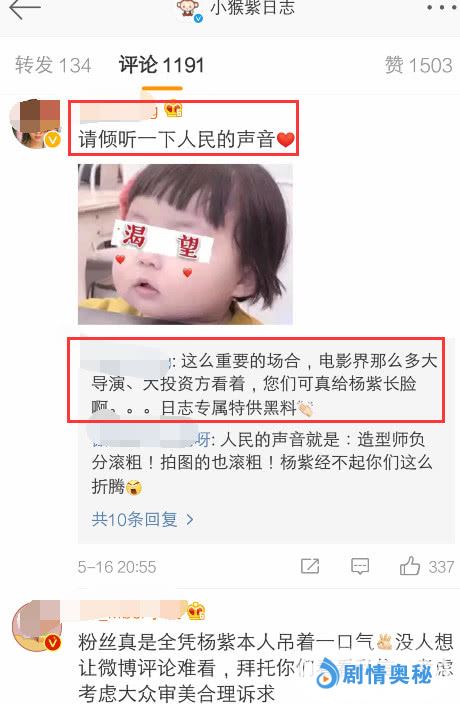Image resolution: width=460 pixels, height=704 pixels.
Task: Tap the reply bubble icon under the first comment
Action: pyautogui.click(x=360, y=566)
